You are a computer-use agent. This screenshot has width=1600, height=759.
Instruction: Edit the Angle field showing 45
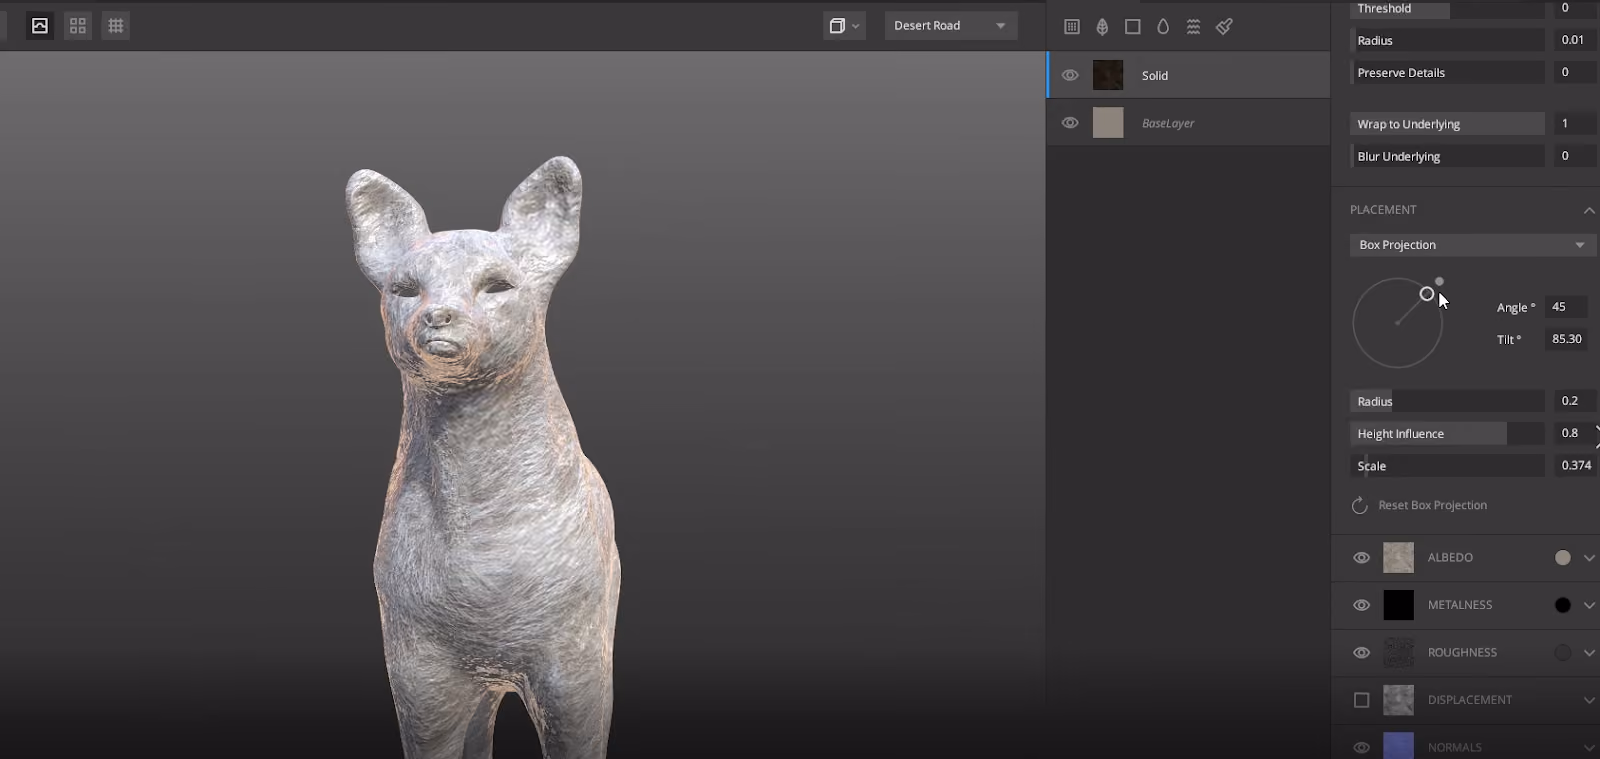pos(1567,307)
